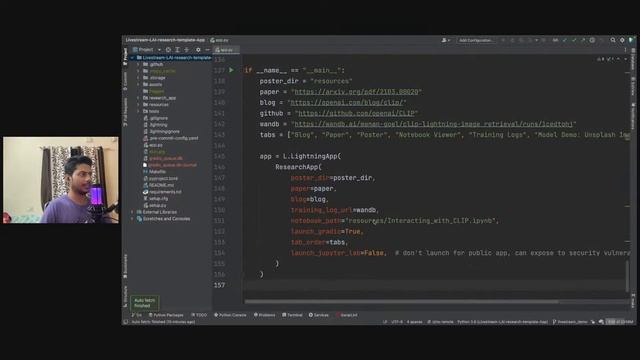Click the Git update project arrow
The width and height of the screenshot is (640, 360).
[565, 40]
